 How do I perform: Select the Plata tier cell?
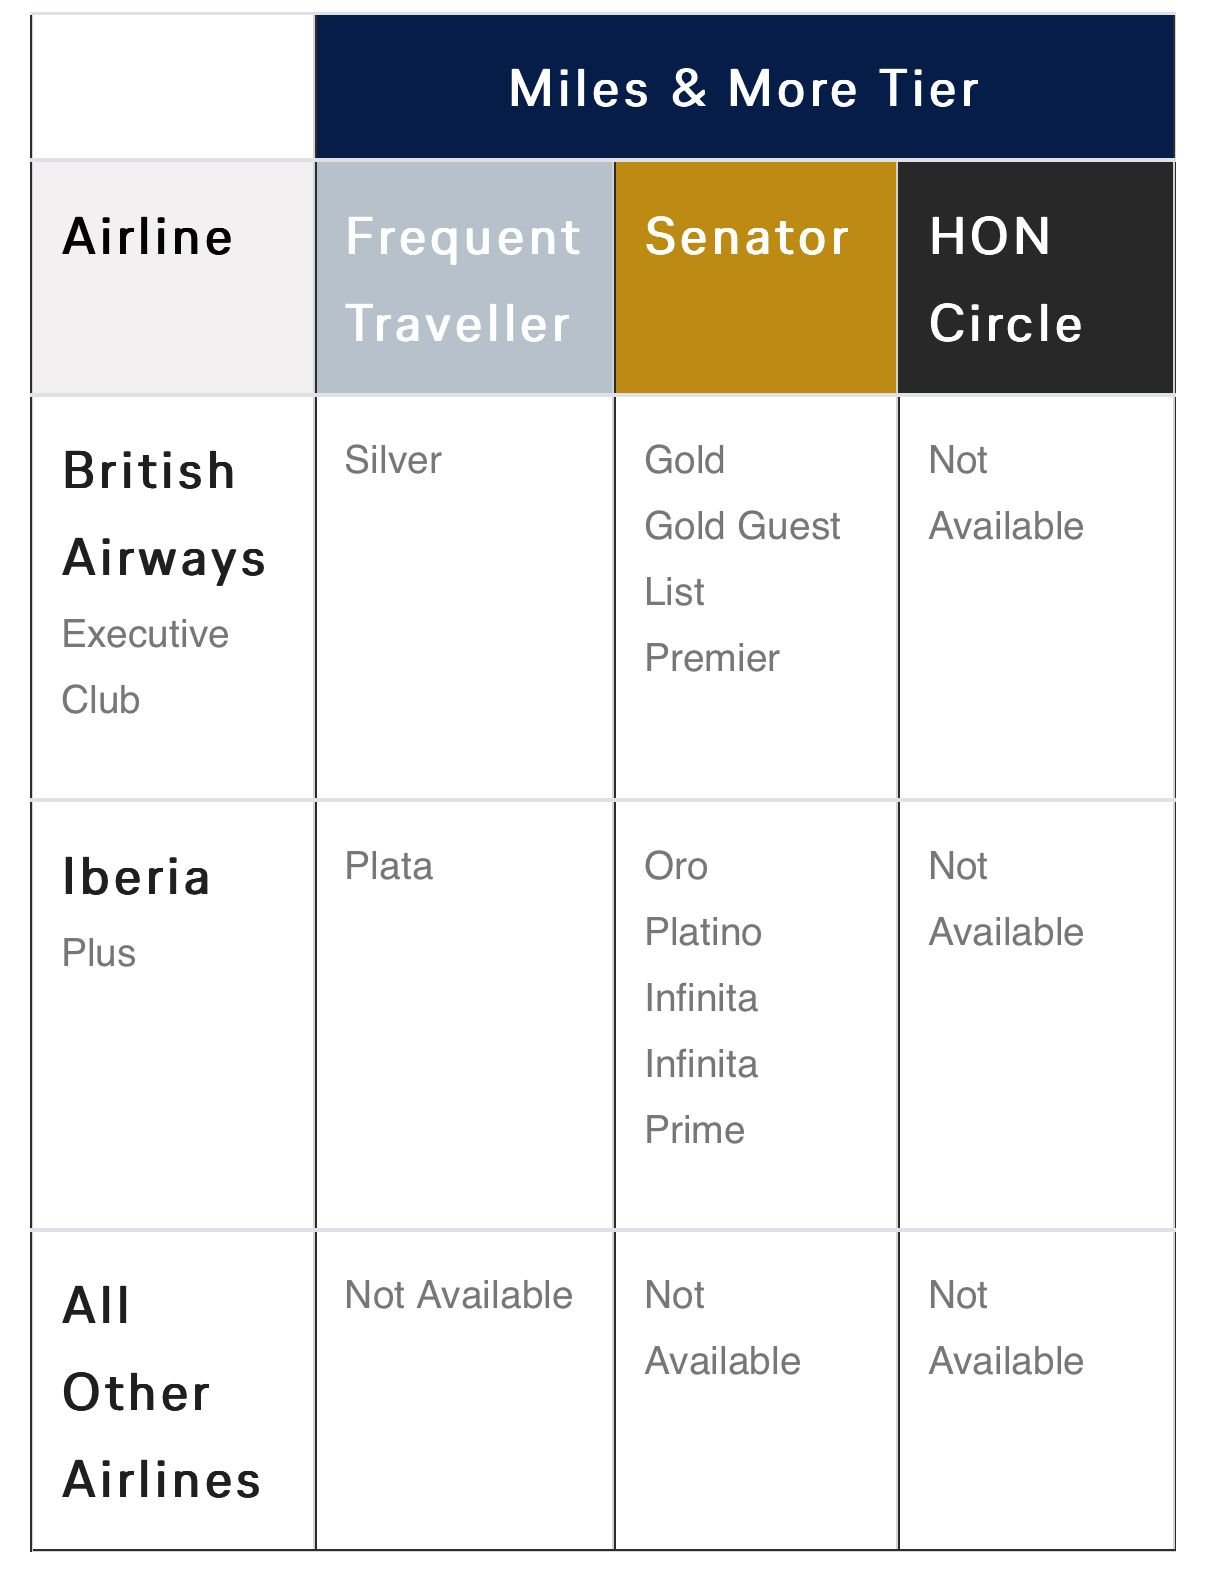coord(389,866)
